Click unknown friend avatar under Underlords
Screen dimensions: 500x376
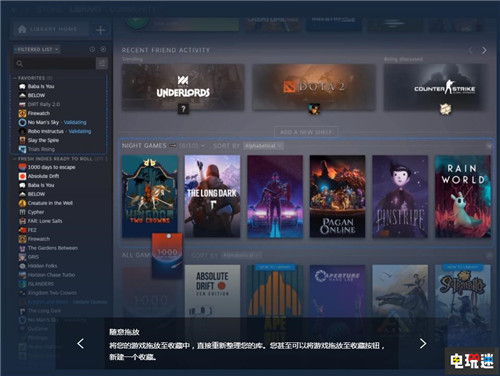coord(183,109)
